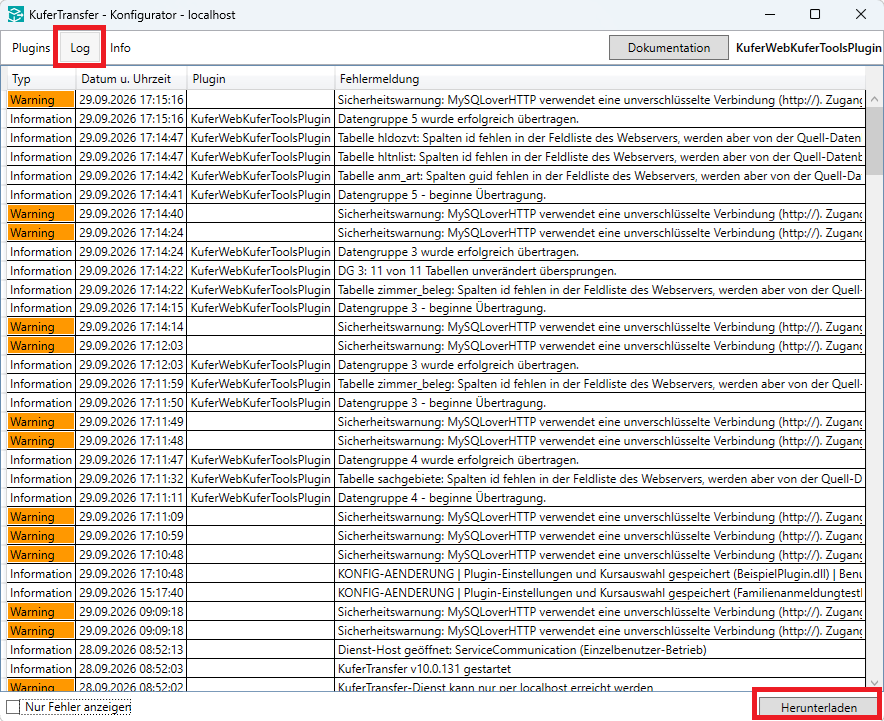Select KuferWebKuferToolsPlugin cell at 17:11:59
Viewport: 884px width, 721px height.
260,384
